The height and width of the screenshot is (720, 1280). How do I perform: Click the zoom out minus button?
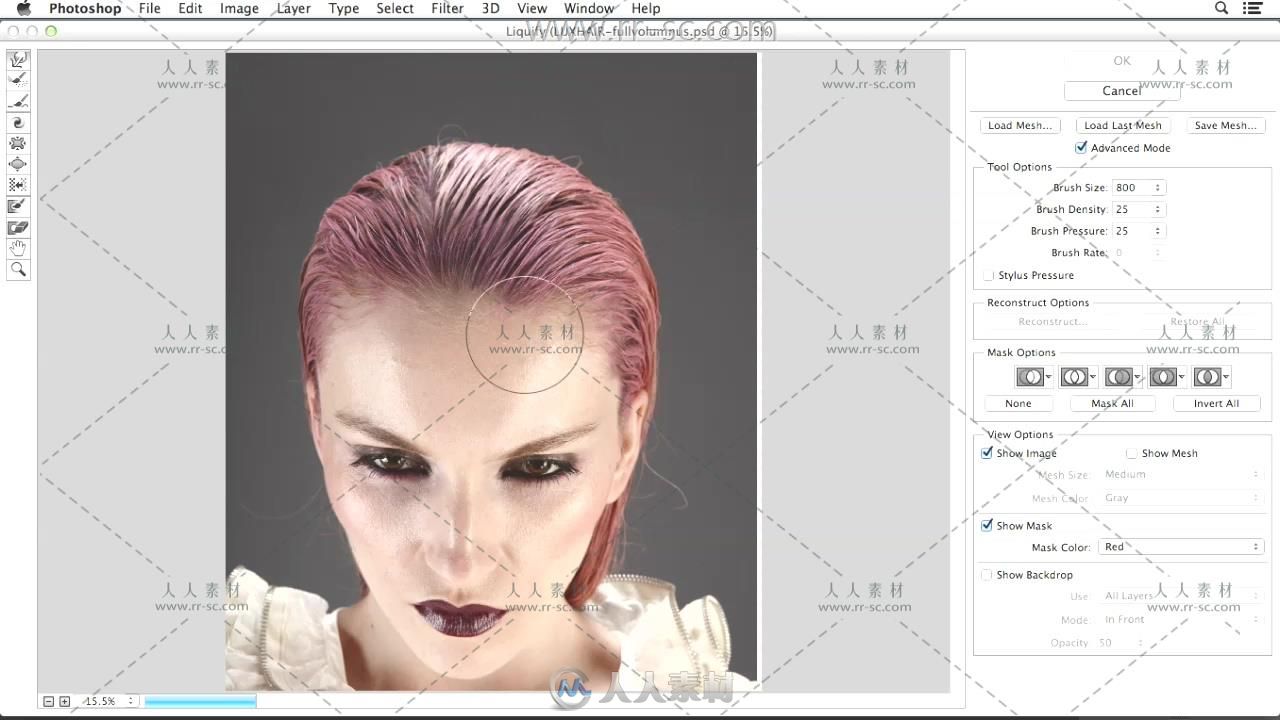point(48,701)
